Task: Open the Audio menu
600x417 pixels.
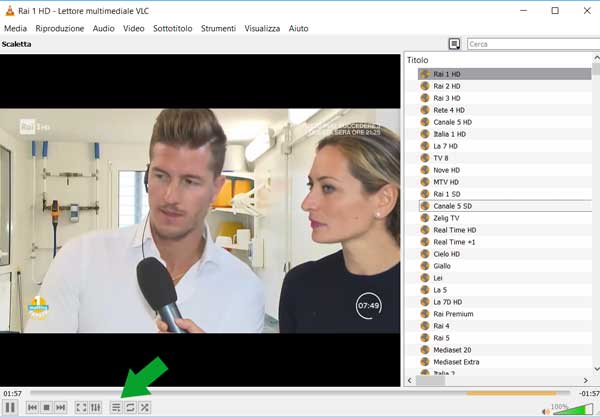Action: point(103,28)
